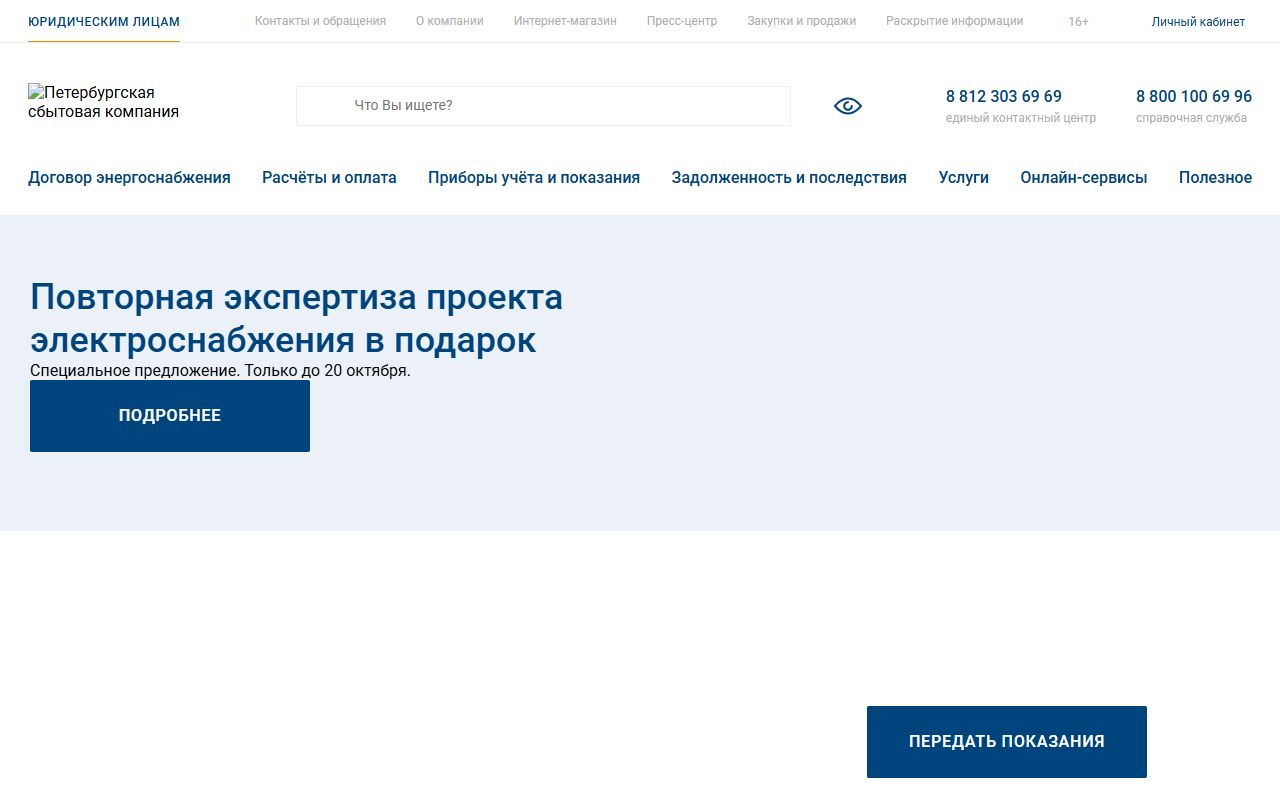Focus the 'Что Вы ищете?' search field
1280x800 pixels.
(x=543, y=106)
